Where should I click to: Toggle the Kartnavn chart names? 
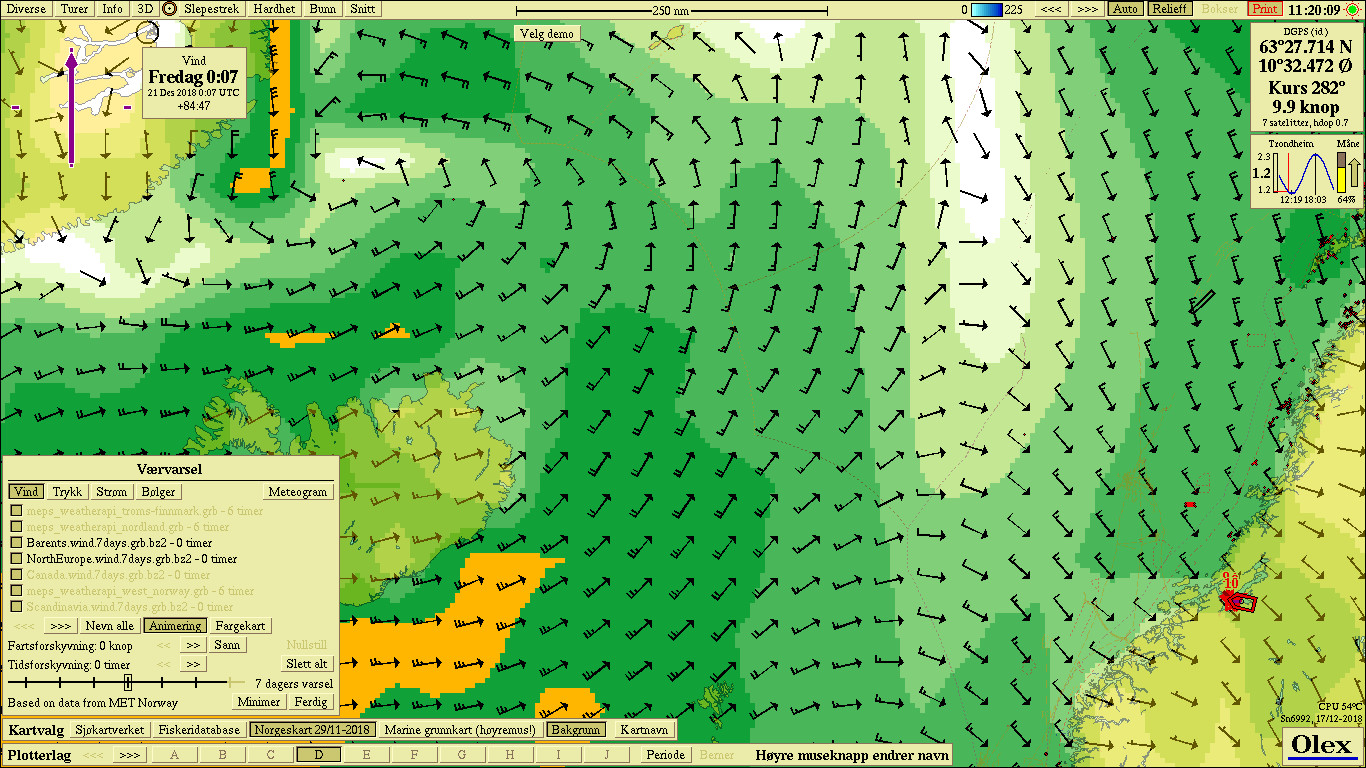click(x=644, y=730)
